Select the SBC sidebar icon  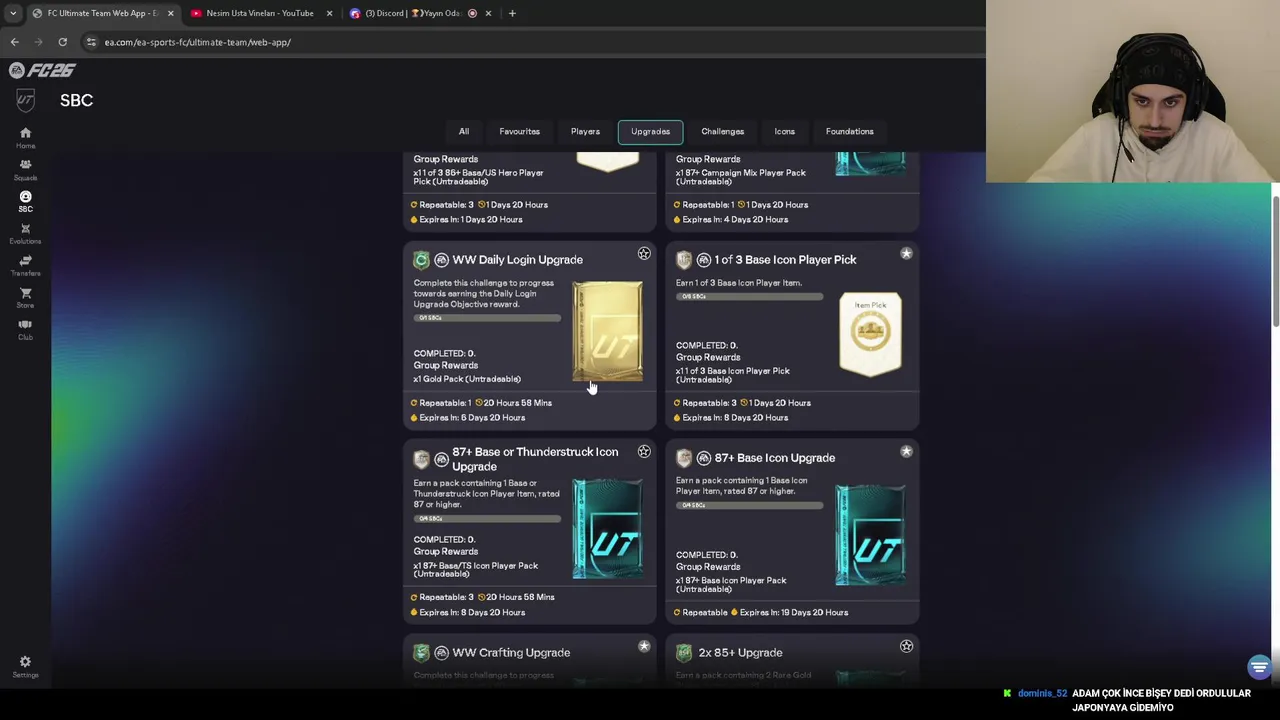point(25,202)
